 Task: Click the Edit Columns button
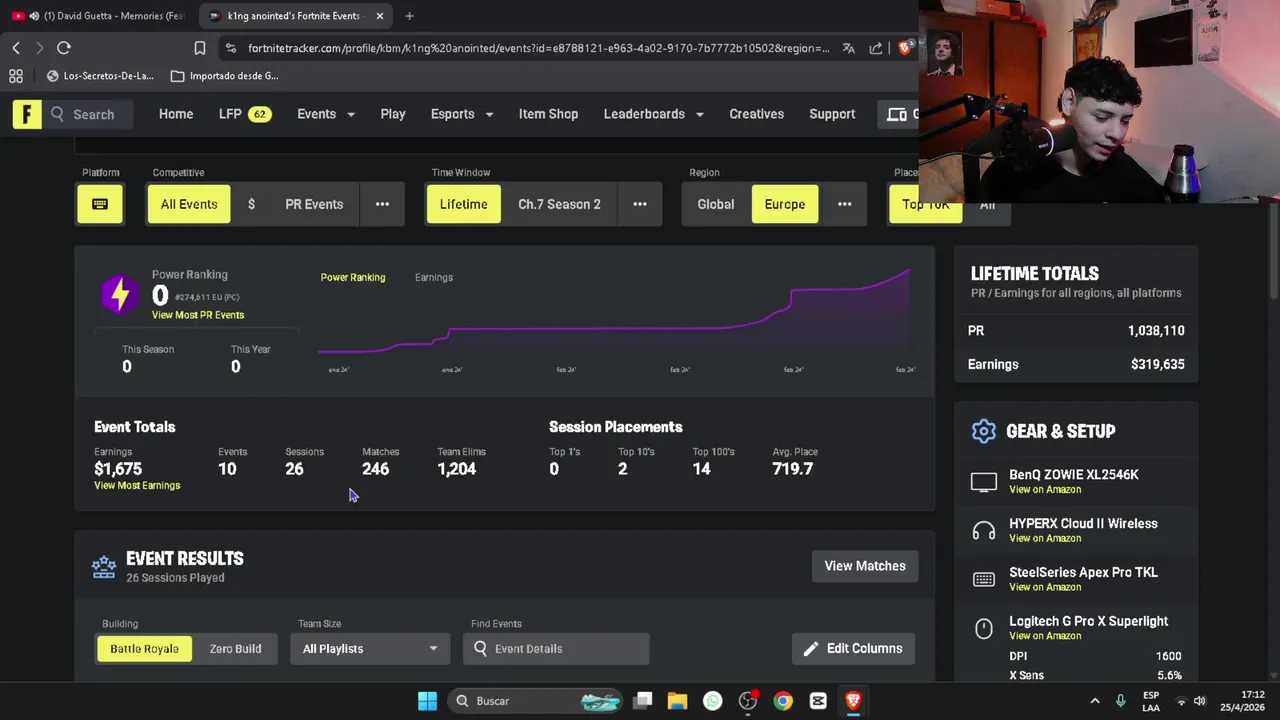point(853,649)
